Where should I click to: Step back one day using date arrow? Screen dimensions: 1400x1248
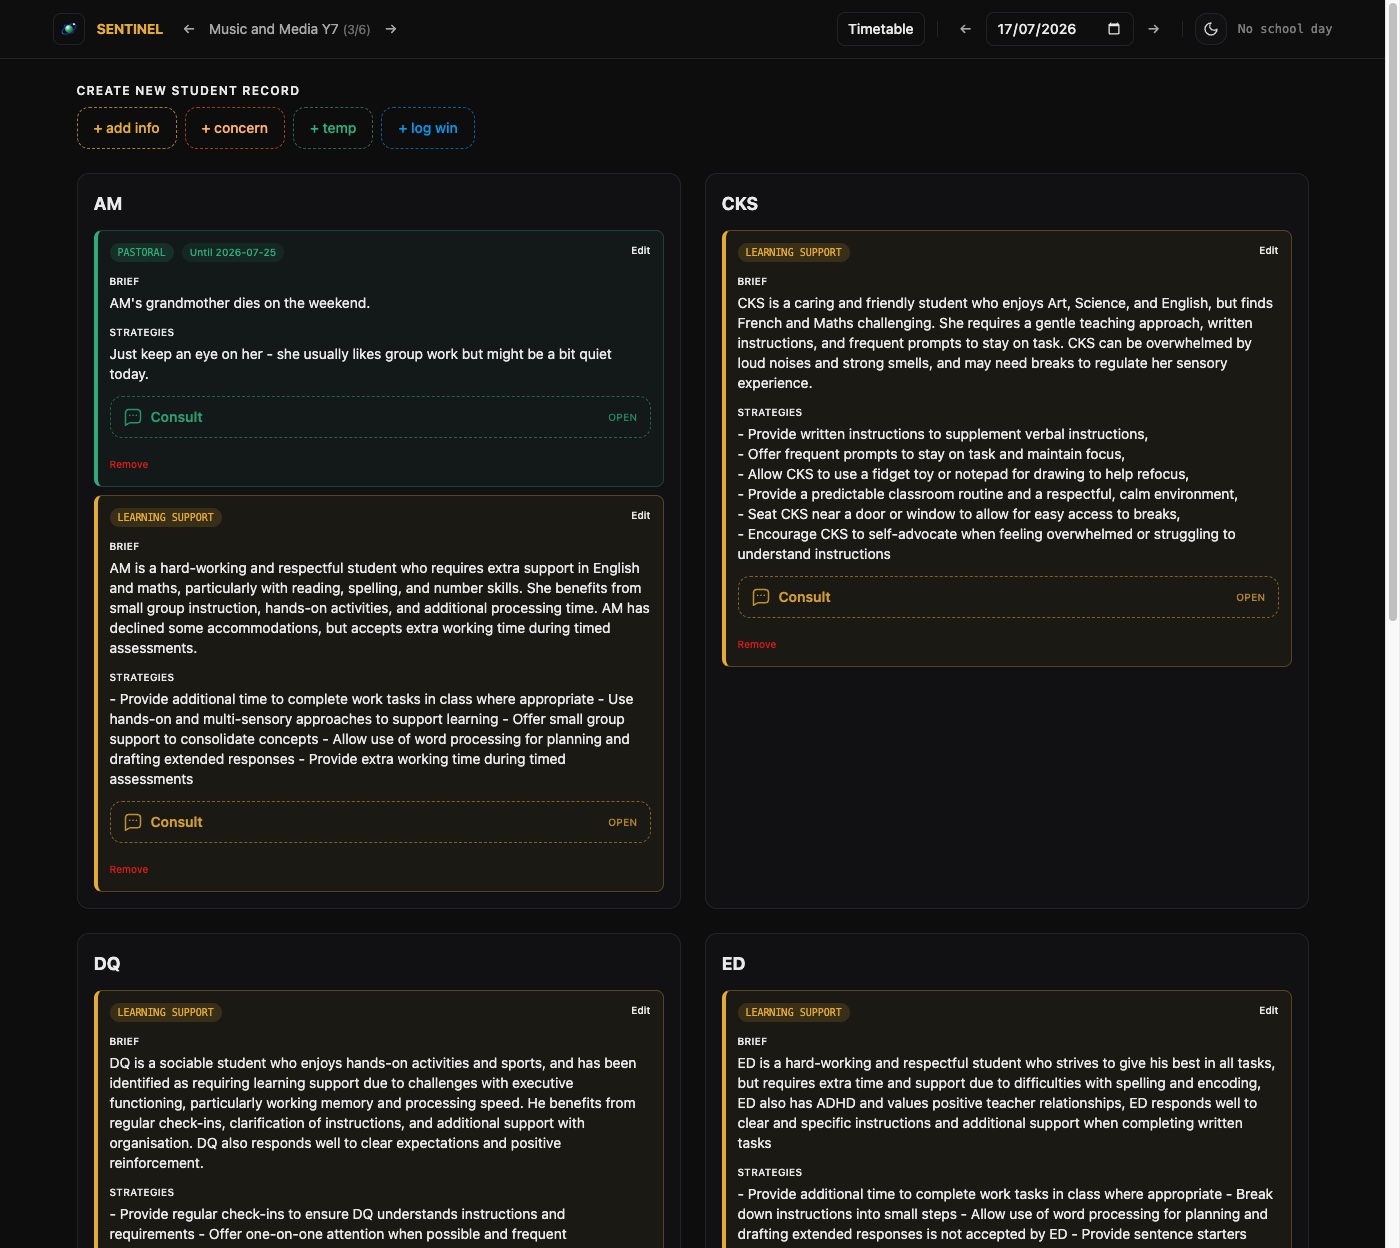pyautogui.click(x=965, y=29)
